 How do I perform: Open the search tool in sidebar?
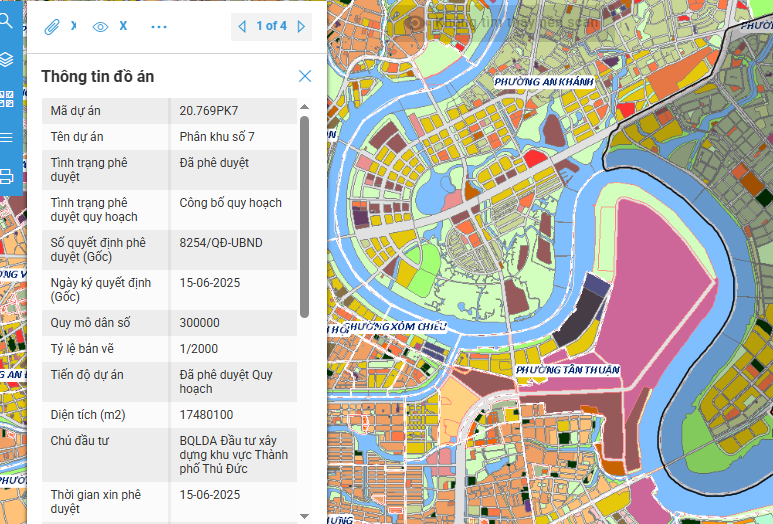pos(7,21)
